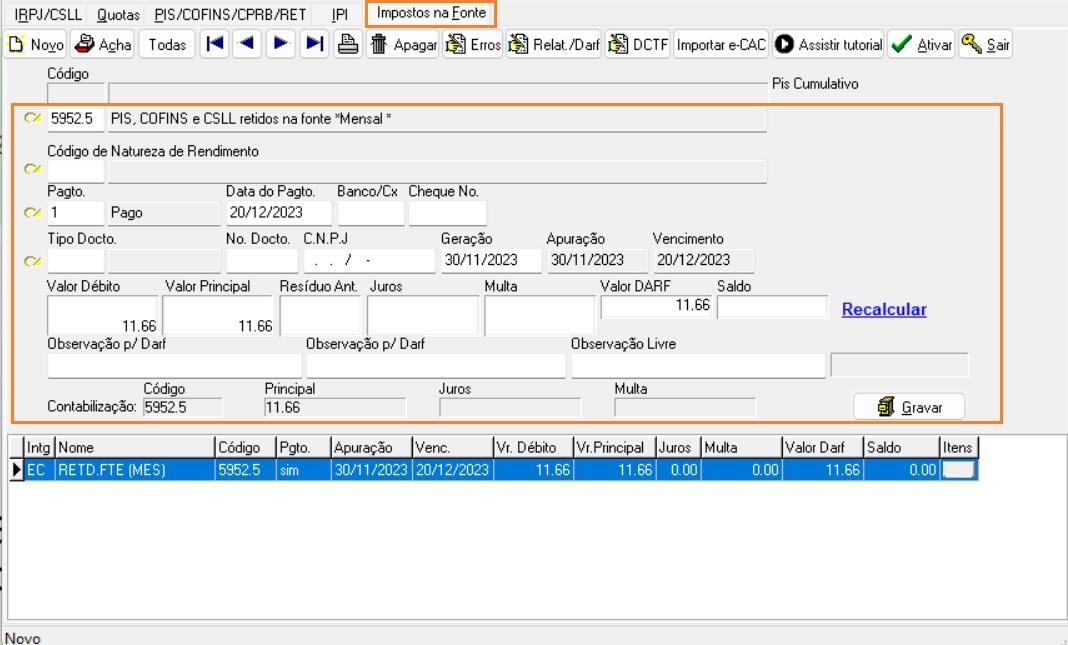Click the code field showing 5952.5
Viewport: 1068px width, 645px height.
pos(76,119)
